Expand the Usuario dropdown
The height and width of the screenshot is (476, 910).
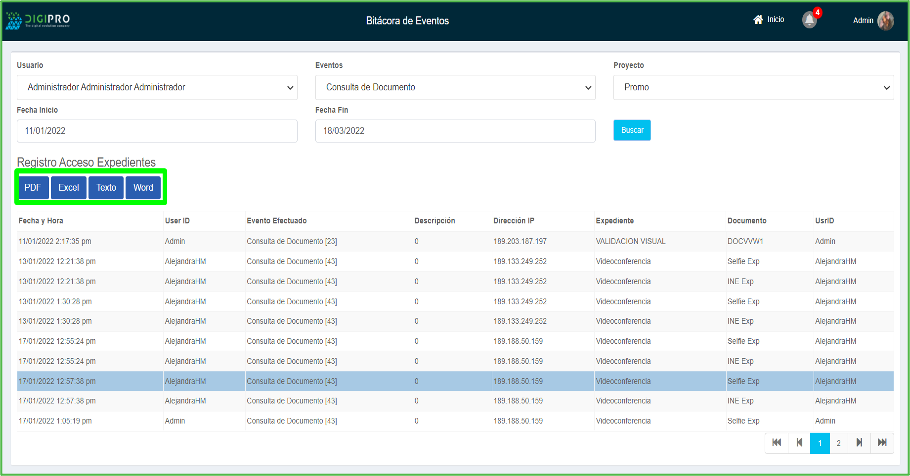[x=157, y=87]
